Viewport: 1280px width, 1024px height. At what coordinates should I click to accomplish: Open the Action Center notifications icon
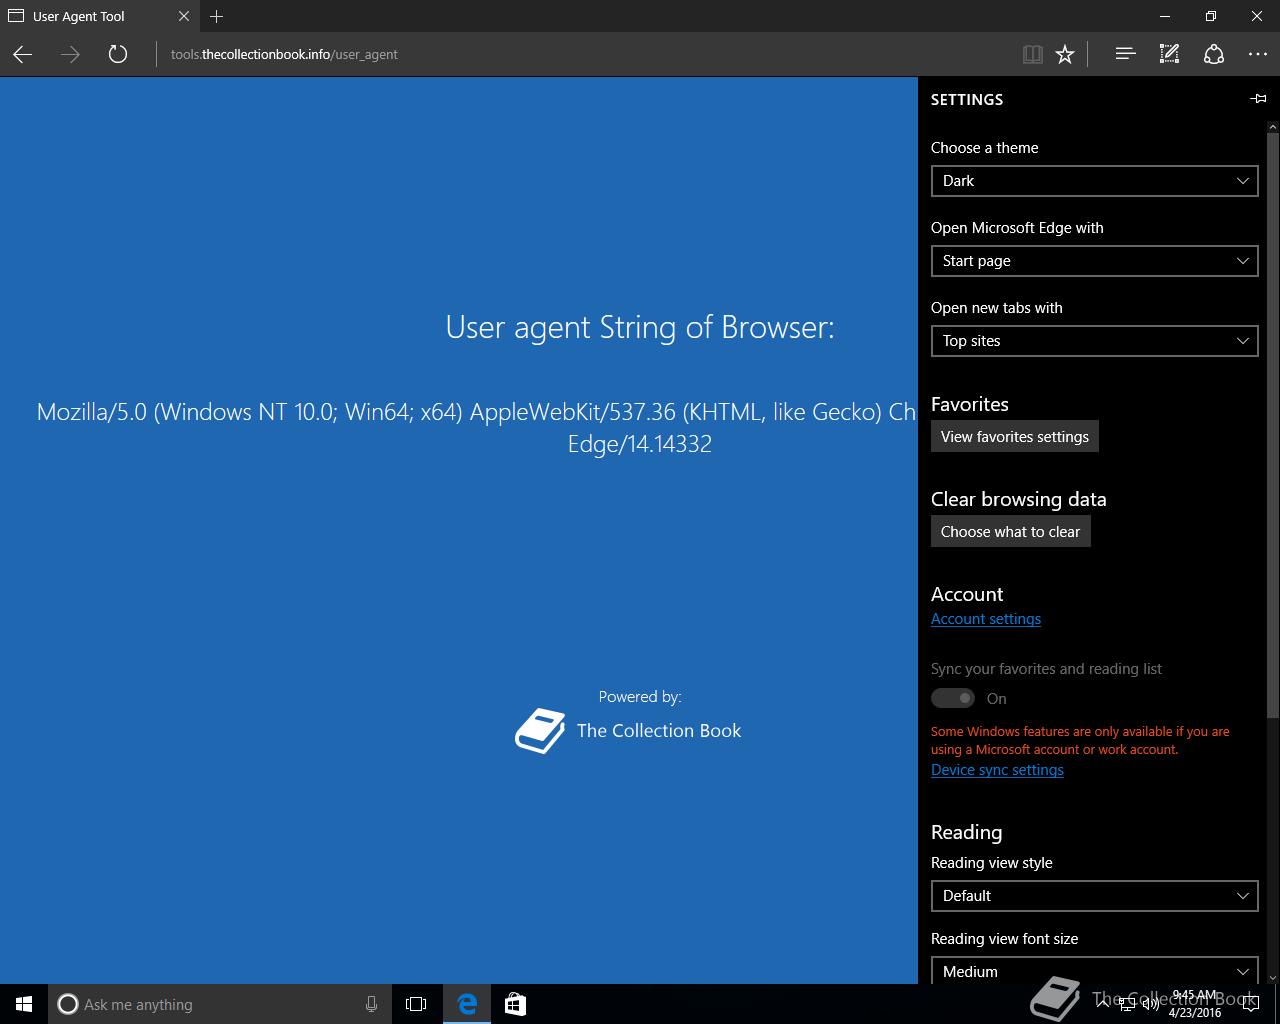(x=1251, y=1004)
